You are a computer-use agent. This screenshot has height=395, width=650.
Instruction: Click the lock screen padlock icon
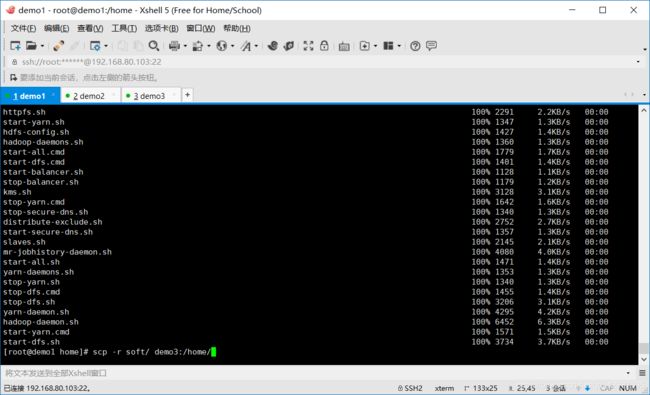tap(324, 46)
